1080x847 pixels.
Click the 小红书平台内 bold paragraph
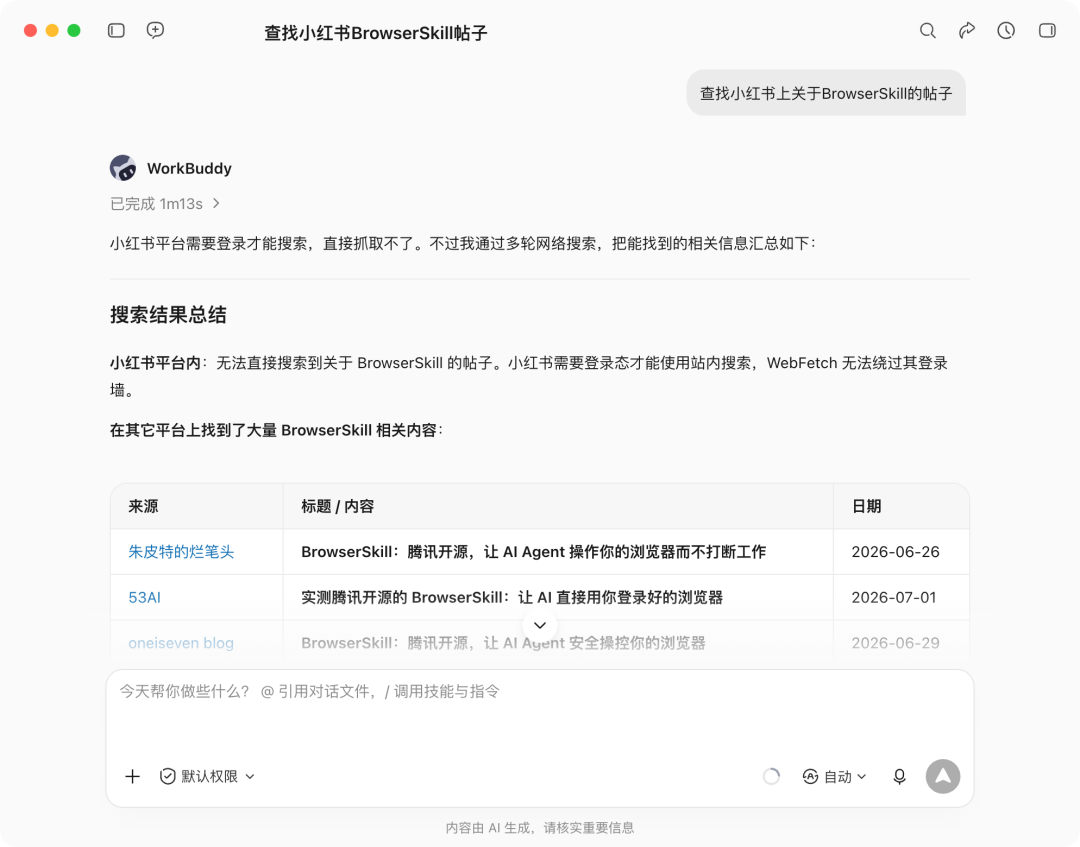(x=529, y=376)
